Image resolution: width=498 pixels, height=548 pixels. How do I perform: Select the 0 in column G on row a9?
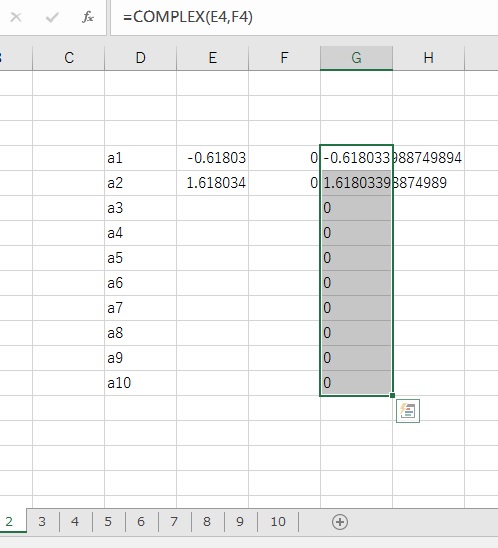pyautogui.click(x=356, y=358)
